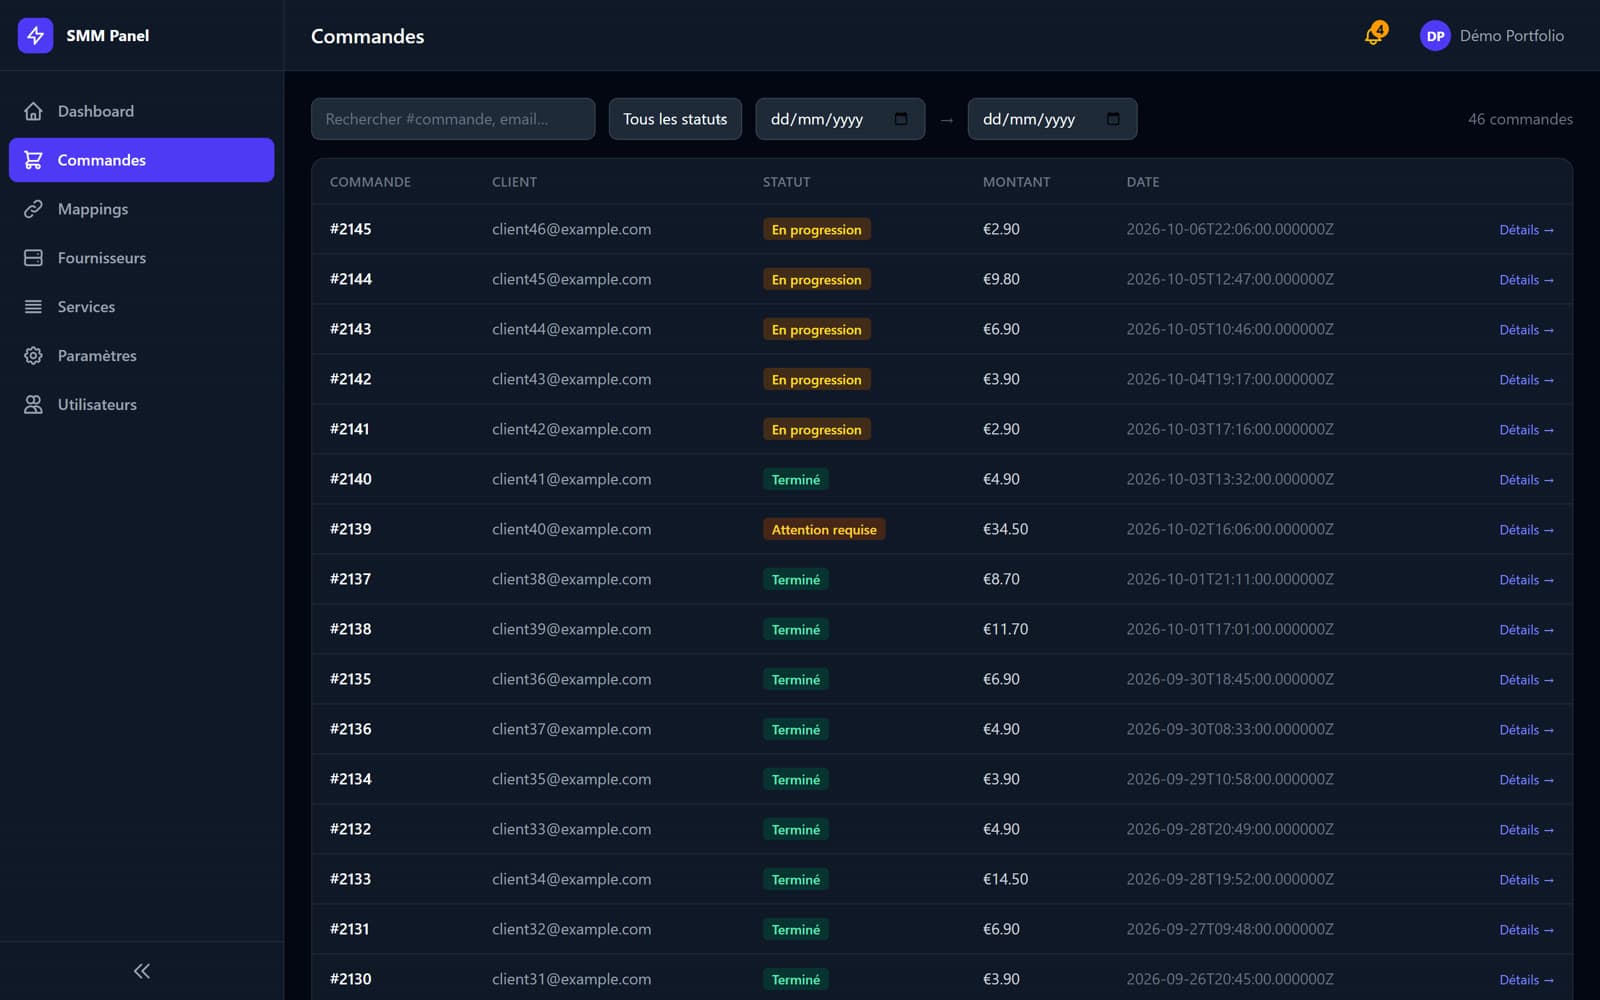Viewport: 1600px width, 1000px height.
Task: Click the Paramètres gear icon
Action: coord(33,356)
